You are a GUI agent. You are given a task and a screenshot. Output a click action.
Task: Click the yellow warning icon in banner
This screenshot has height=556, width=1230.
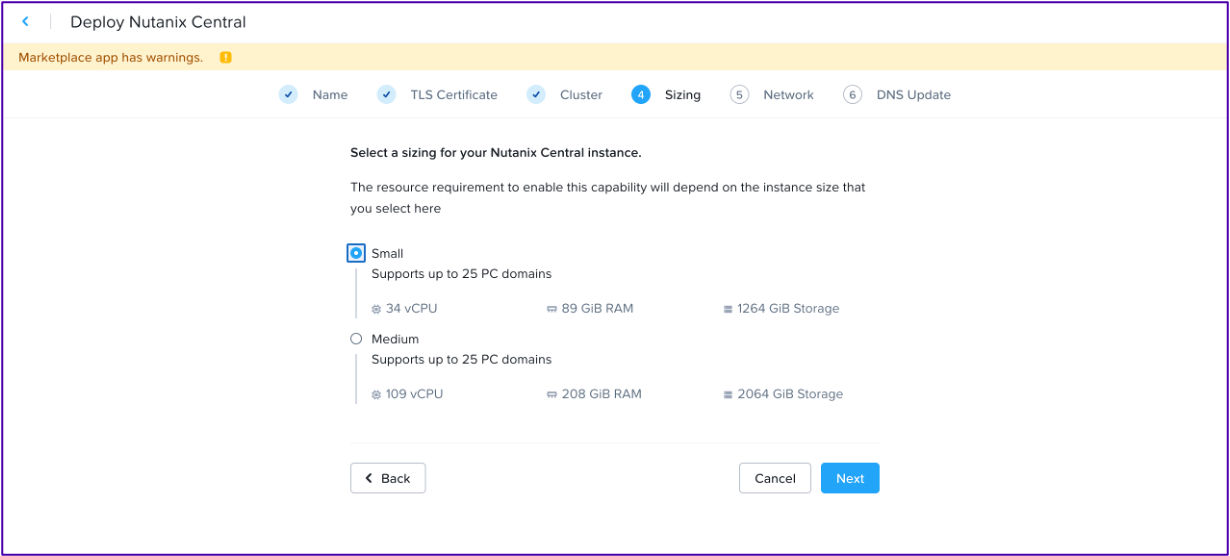(x=225, y=57)
